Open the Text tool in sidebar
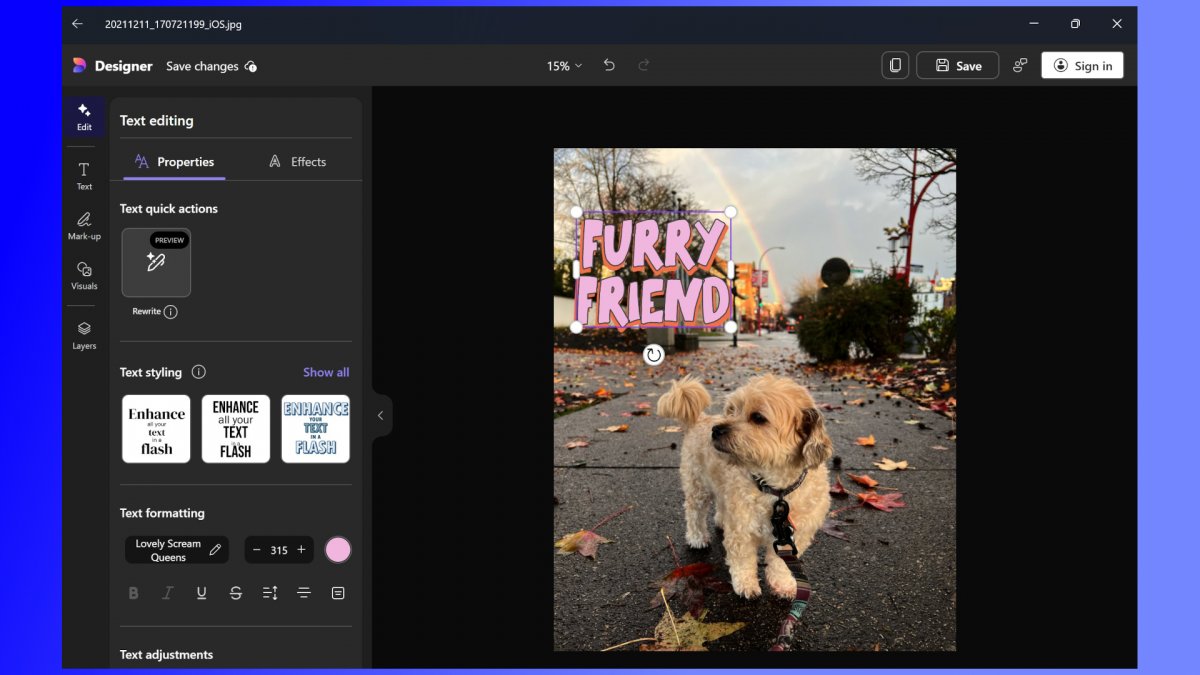The image size is (1200, 675). click(84, 175)
